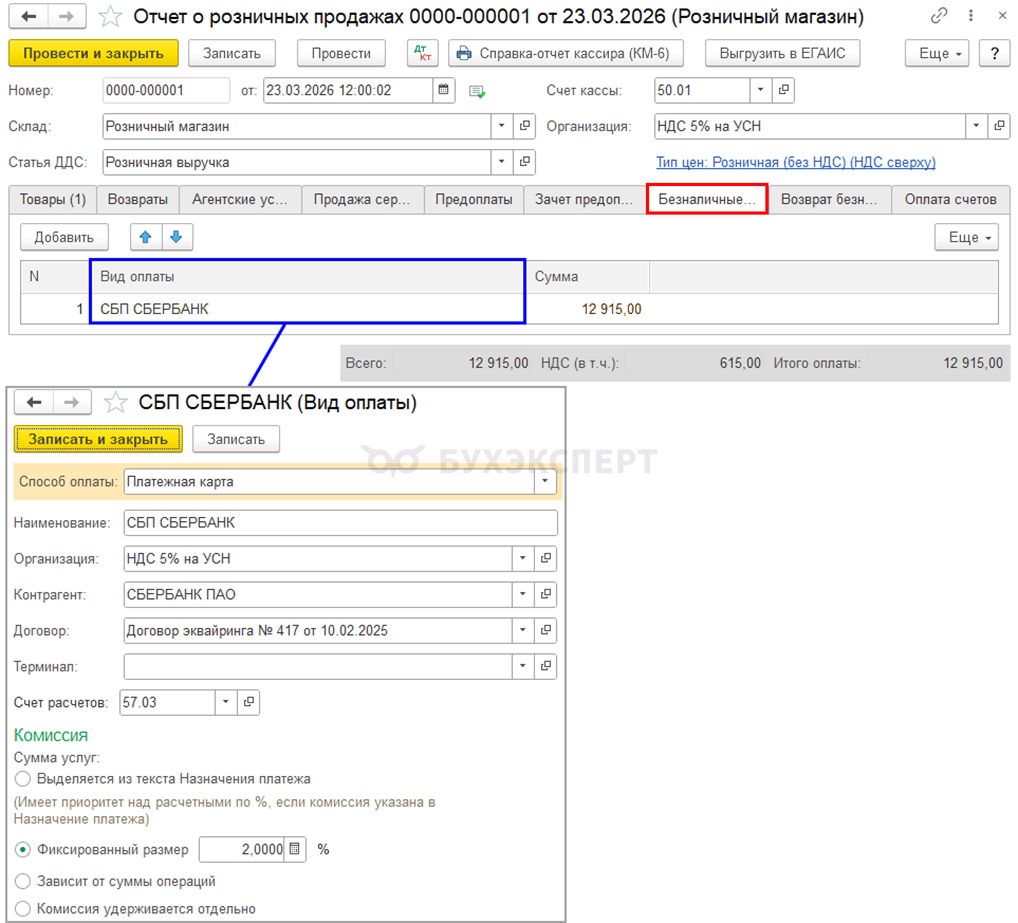
Task: Expand the Терминал dropdown
Action: [x=523, y=666]
